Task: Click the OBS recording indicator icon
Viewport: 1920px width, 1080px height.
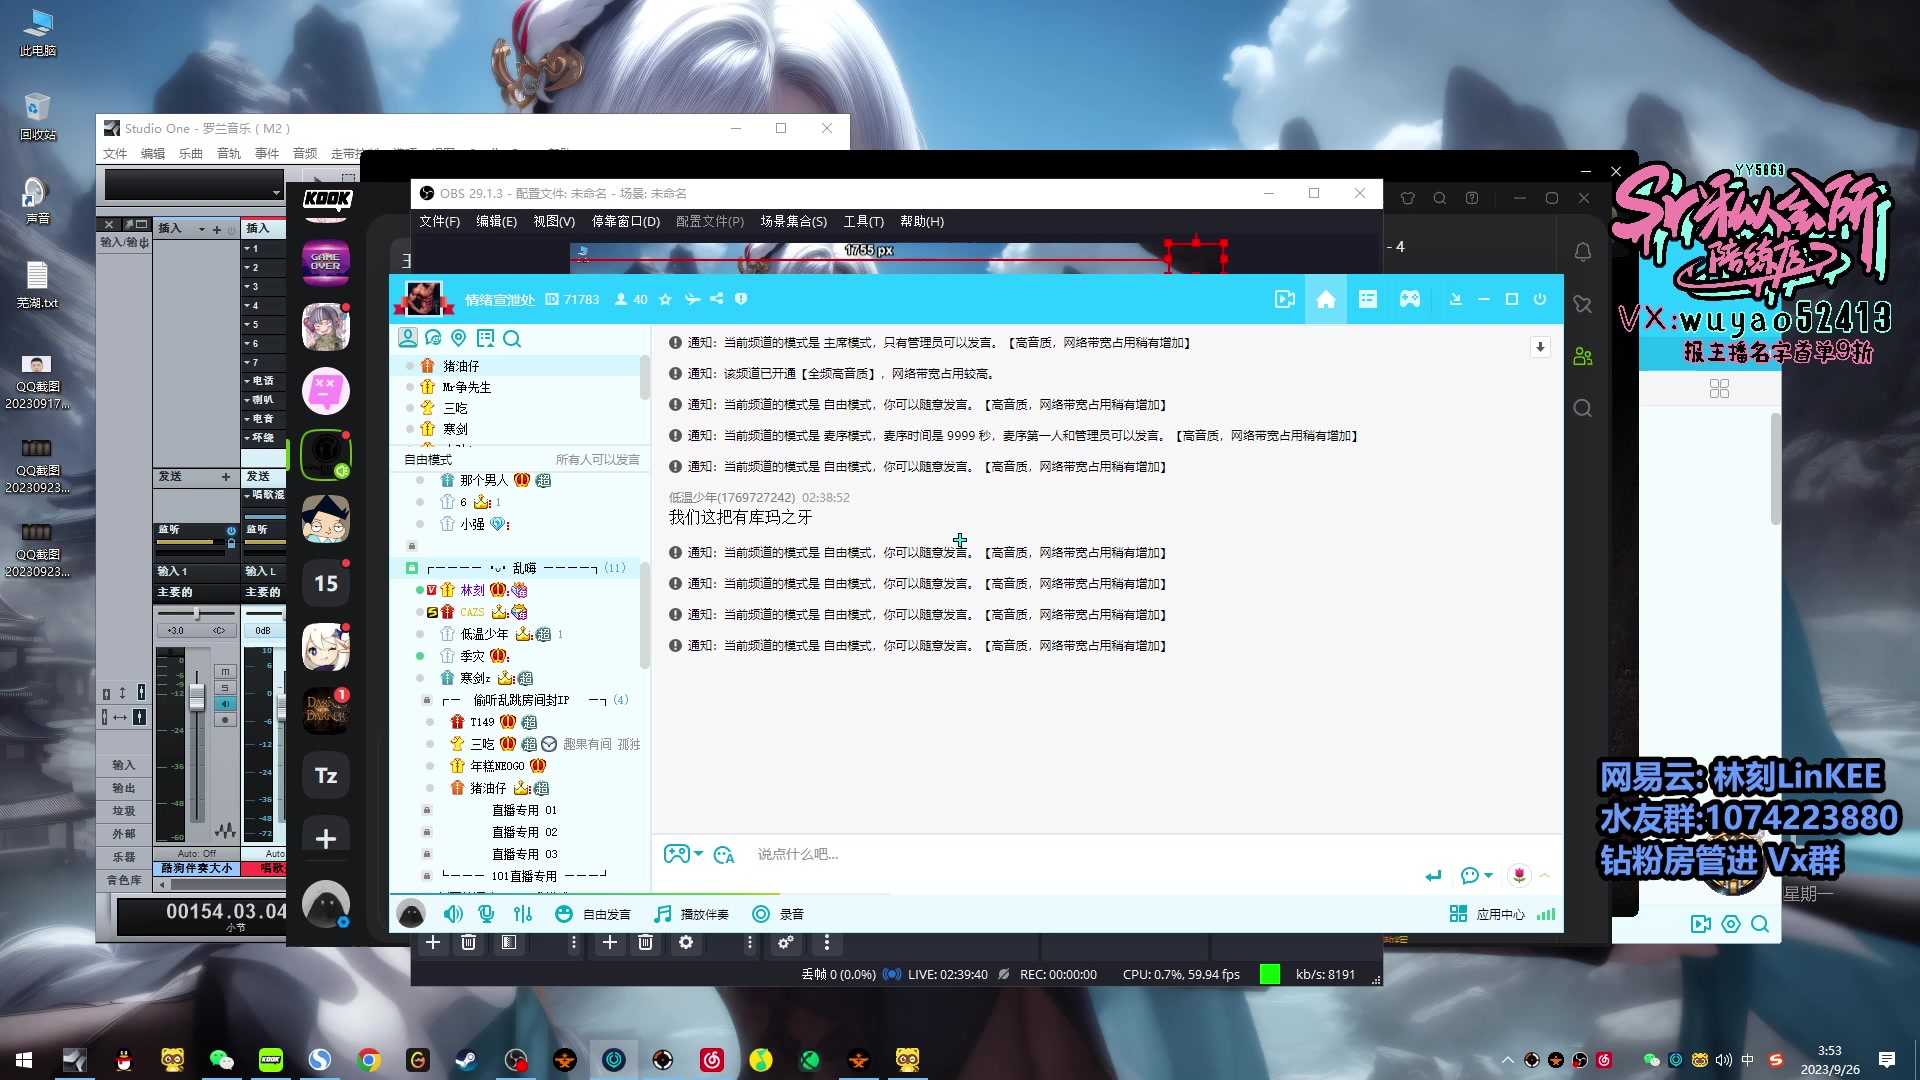Action: [x=1002, y=975]
